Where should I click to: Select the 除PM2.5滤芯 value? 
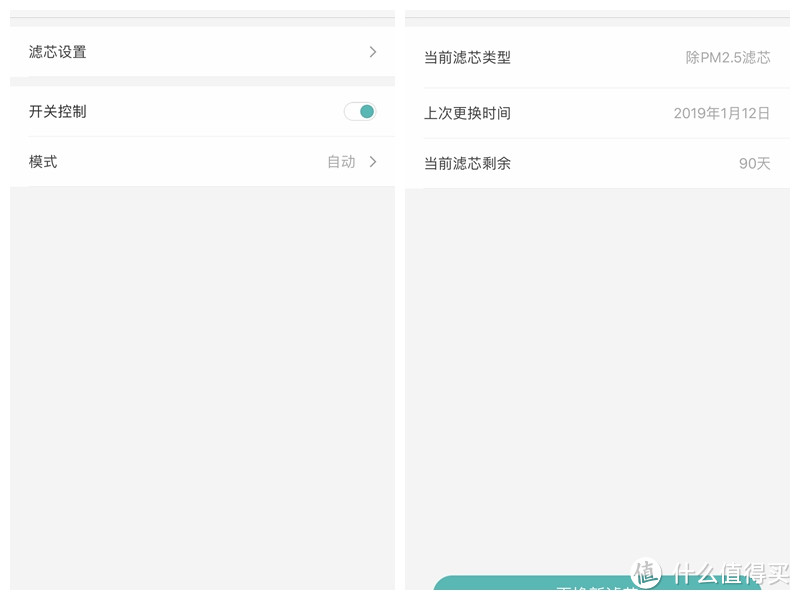coord(728,58)
